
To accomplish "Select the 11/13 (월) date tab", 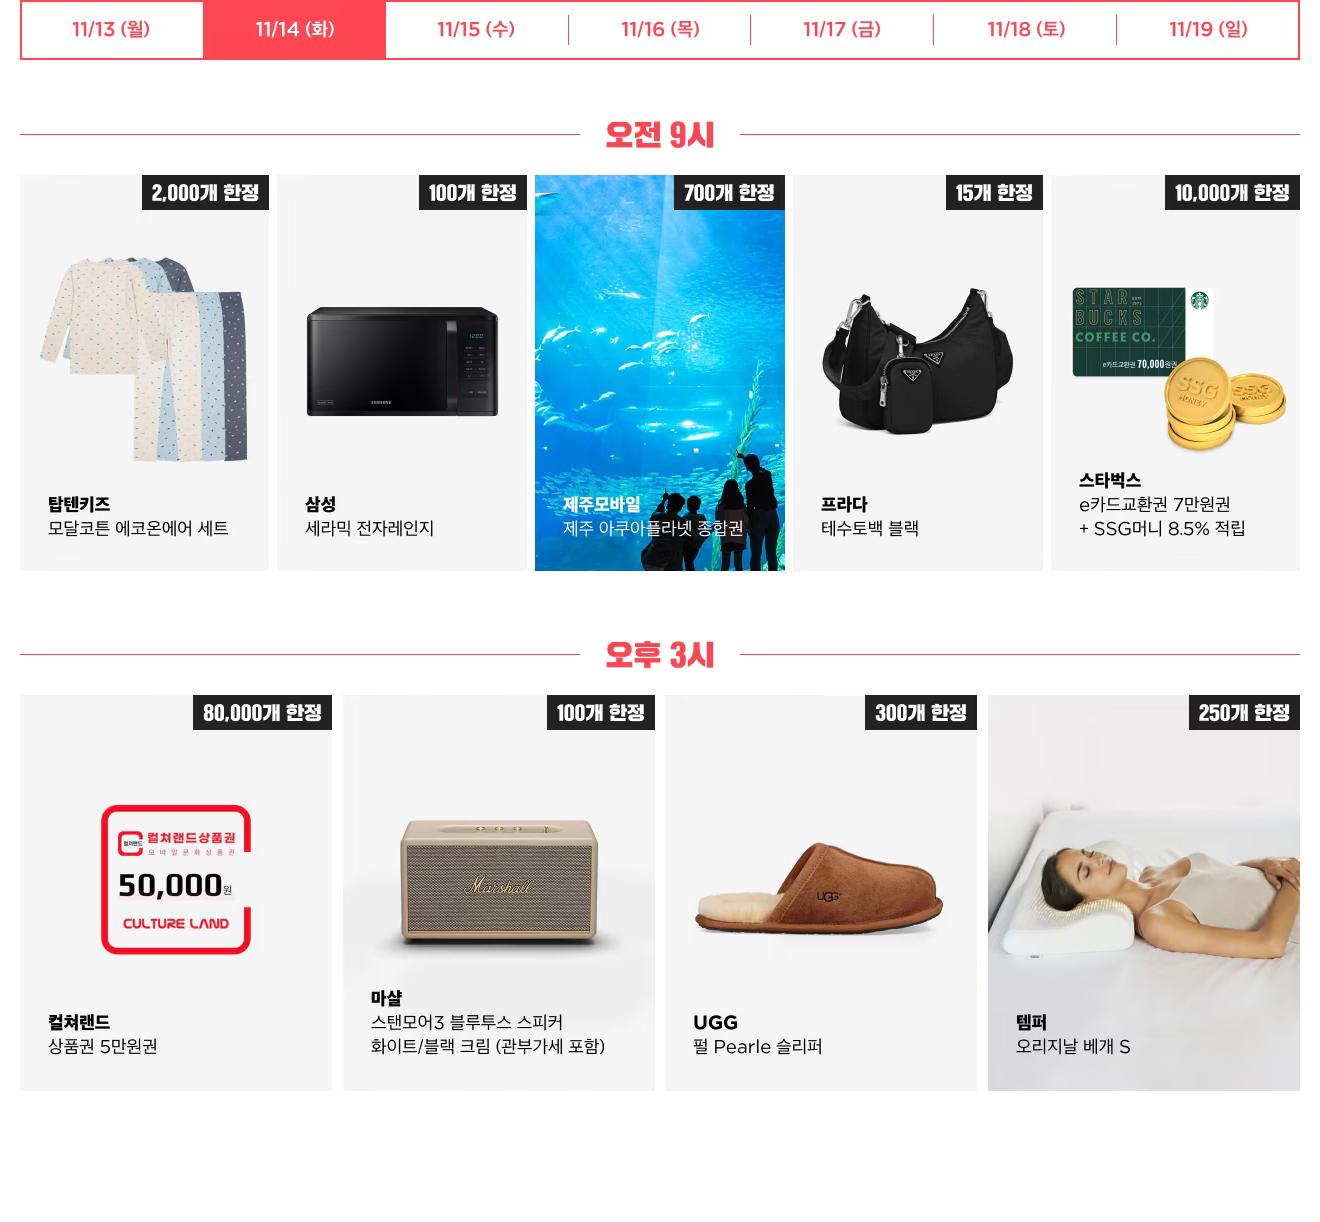I will [111, 29].
